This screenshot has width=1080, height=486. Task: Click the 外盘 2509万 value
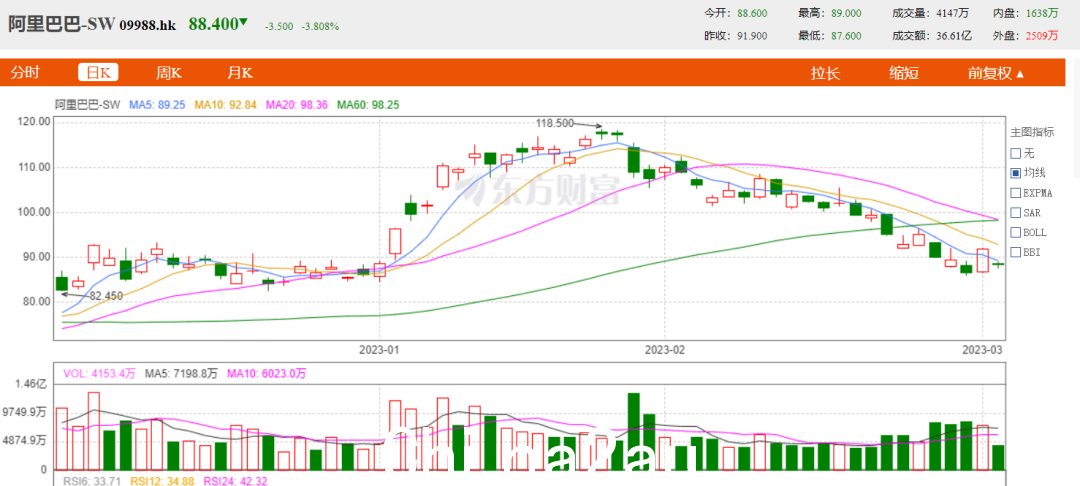(x=1042, y=36)
